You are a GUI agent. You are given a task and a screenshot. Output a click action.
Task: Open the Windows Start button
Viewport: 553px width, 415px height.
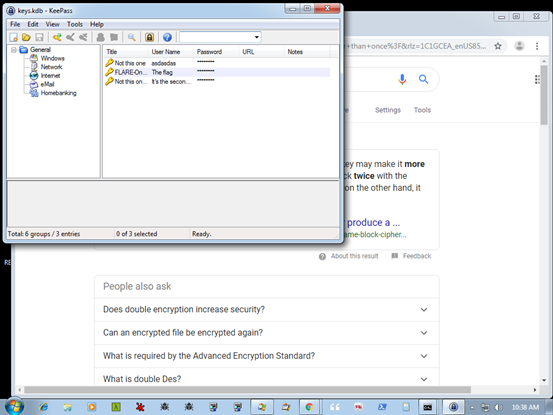pyautogui.click(x=14, y=407)
